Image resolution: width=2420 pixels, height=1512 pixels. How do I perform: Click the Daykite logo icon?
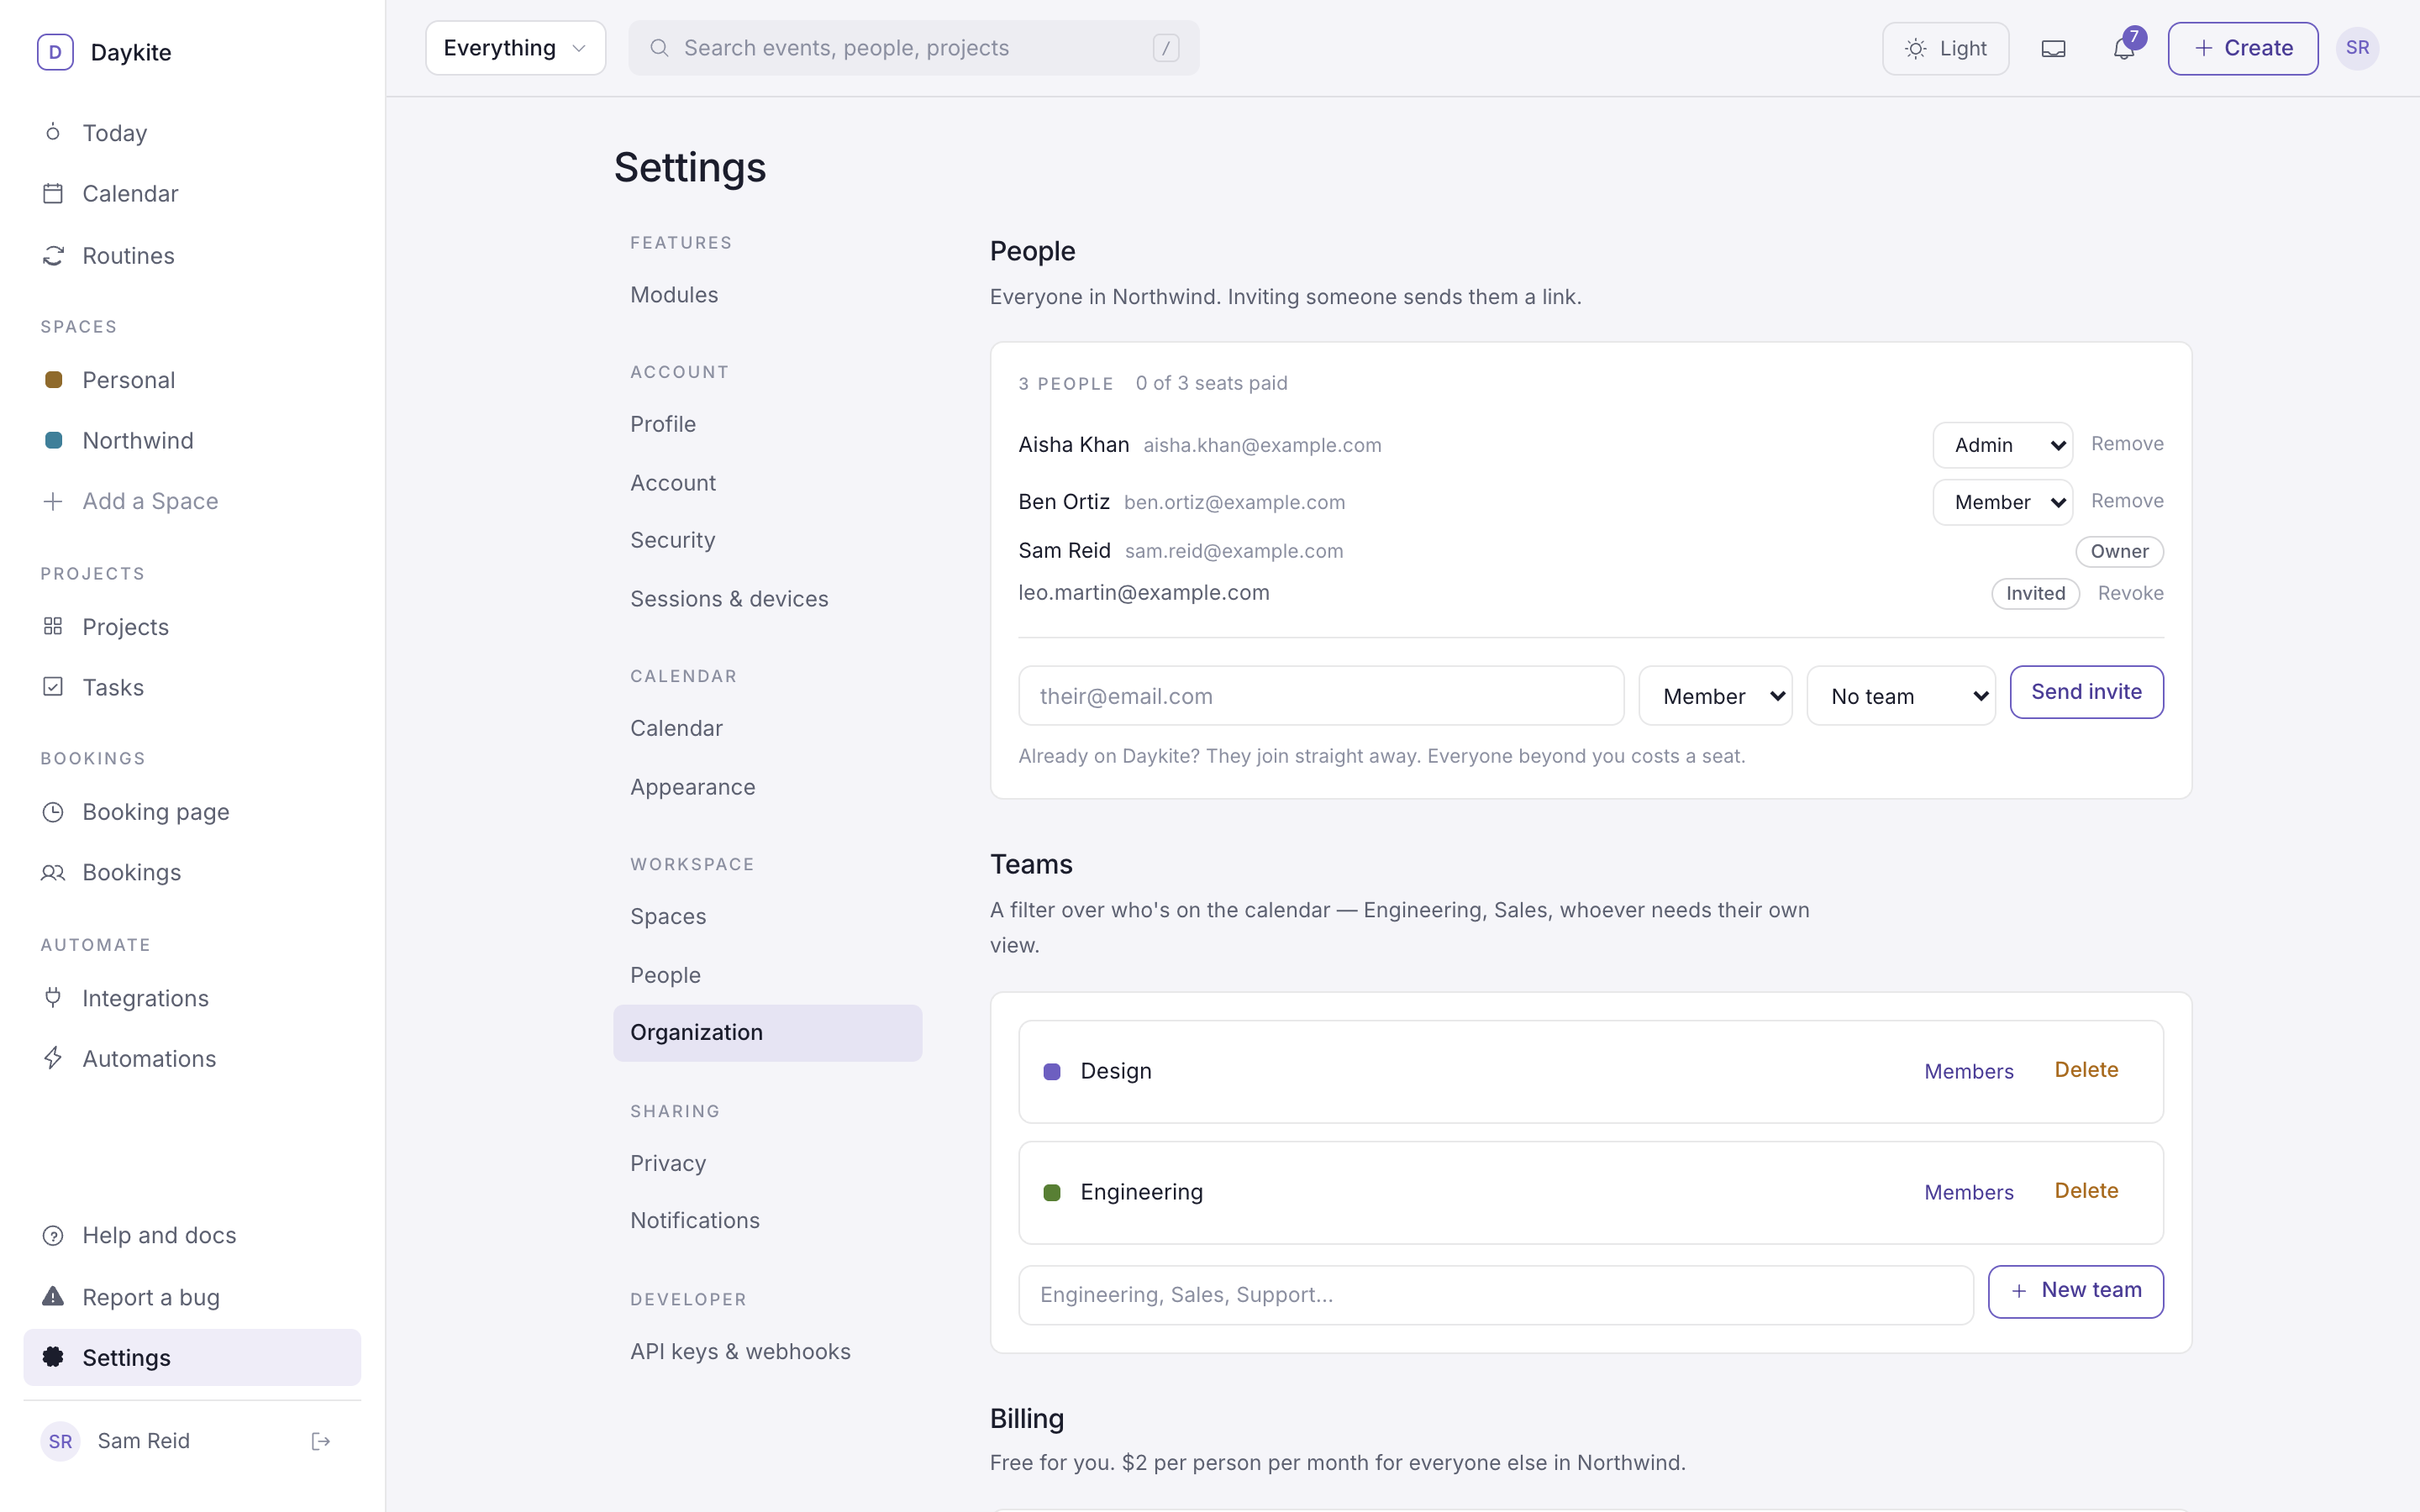pyautogui.click(x=55, y=52)
